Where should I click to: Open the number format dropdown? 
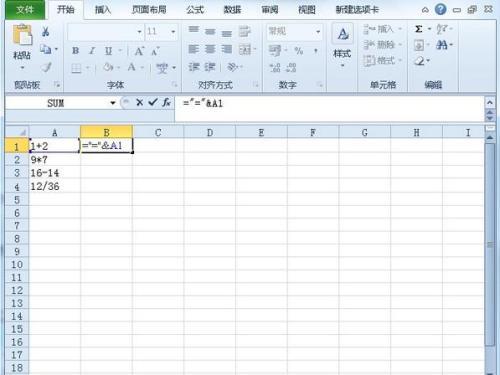pos(318,32)
